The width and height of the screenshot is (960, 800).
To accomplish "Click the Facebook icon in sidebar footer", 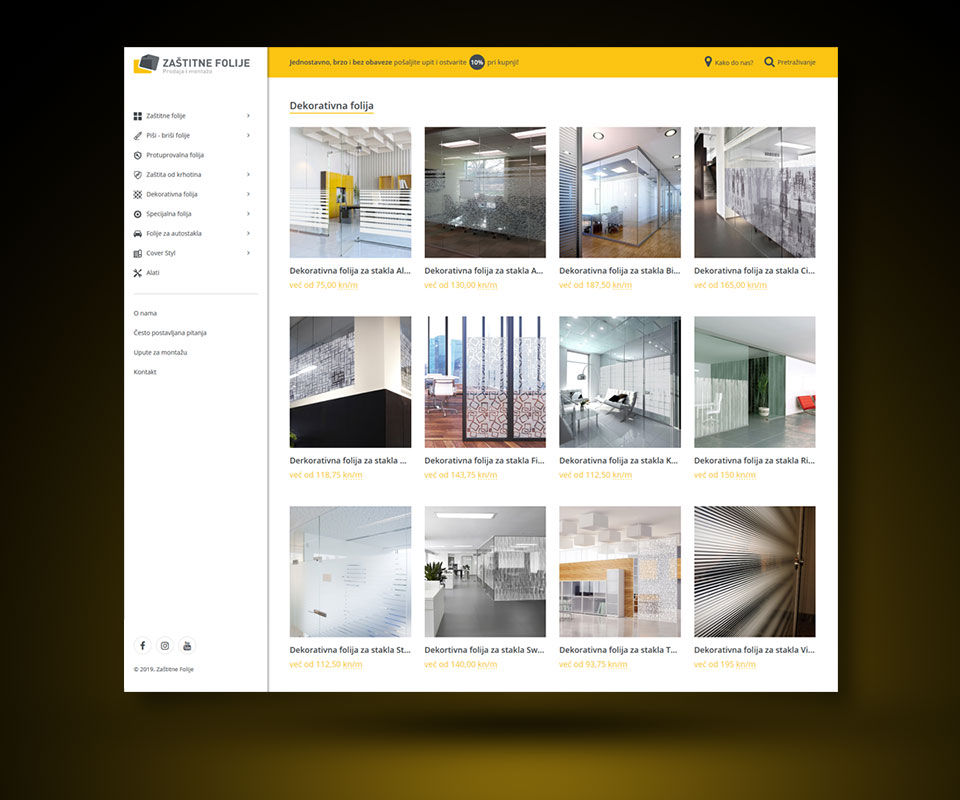I will (x=142, y=645).
